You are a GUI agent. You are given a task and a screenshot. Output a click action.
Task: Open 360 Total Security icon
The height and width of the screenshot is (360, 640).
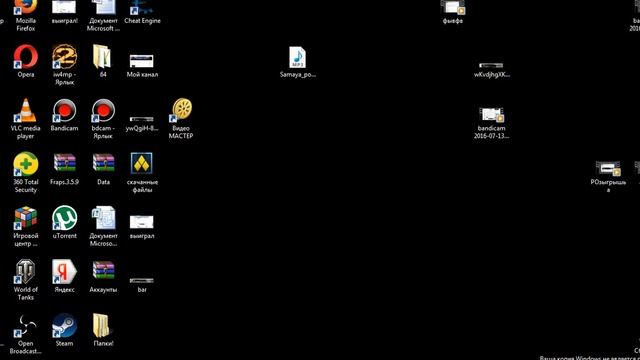coord(26,172)
